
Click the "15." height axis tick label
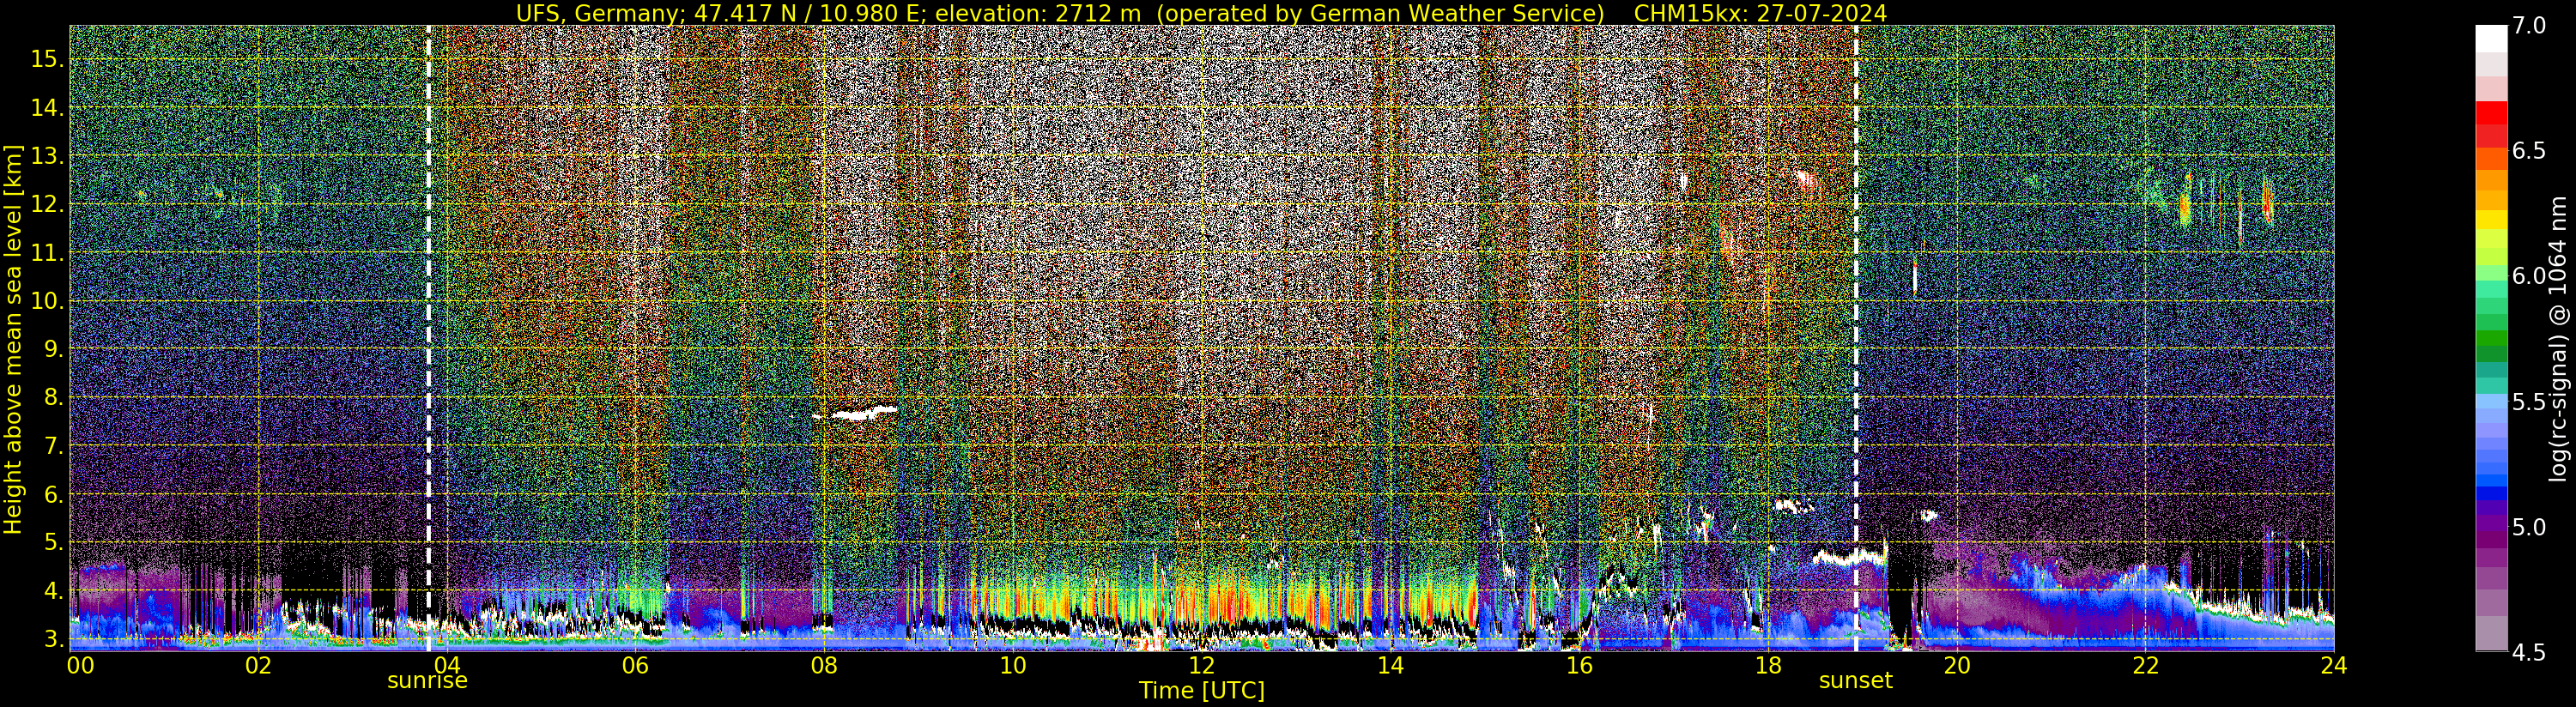[x=46, y=59]
